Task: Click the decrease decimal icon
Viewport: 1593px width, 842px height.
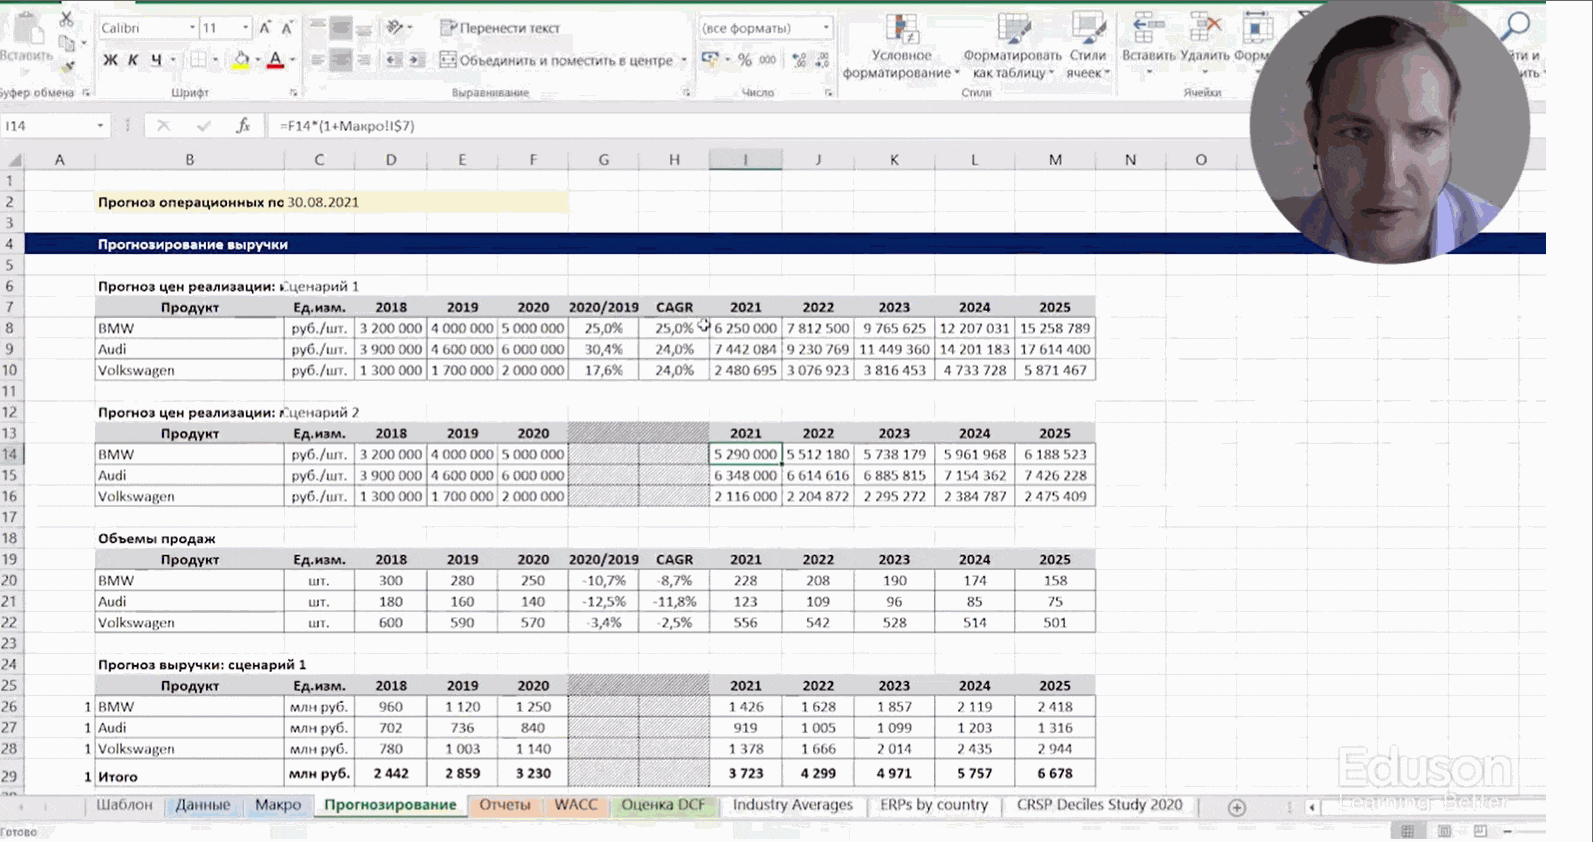Action: 822,60
